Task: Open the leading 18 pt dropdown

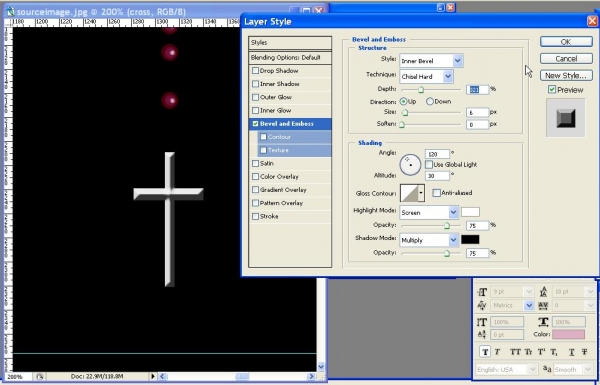Action: pyautogui.click(x=590, y=292)
